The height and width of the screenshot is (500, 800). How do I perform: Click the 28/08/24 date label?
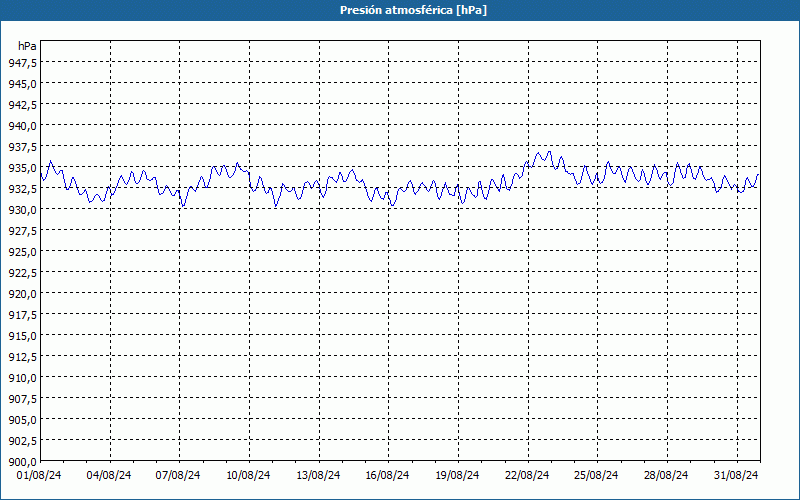pyautogui.click(x=666, y=475)
